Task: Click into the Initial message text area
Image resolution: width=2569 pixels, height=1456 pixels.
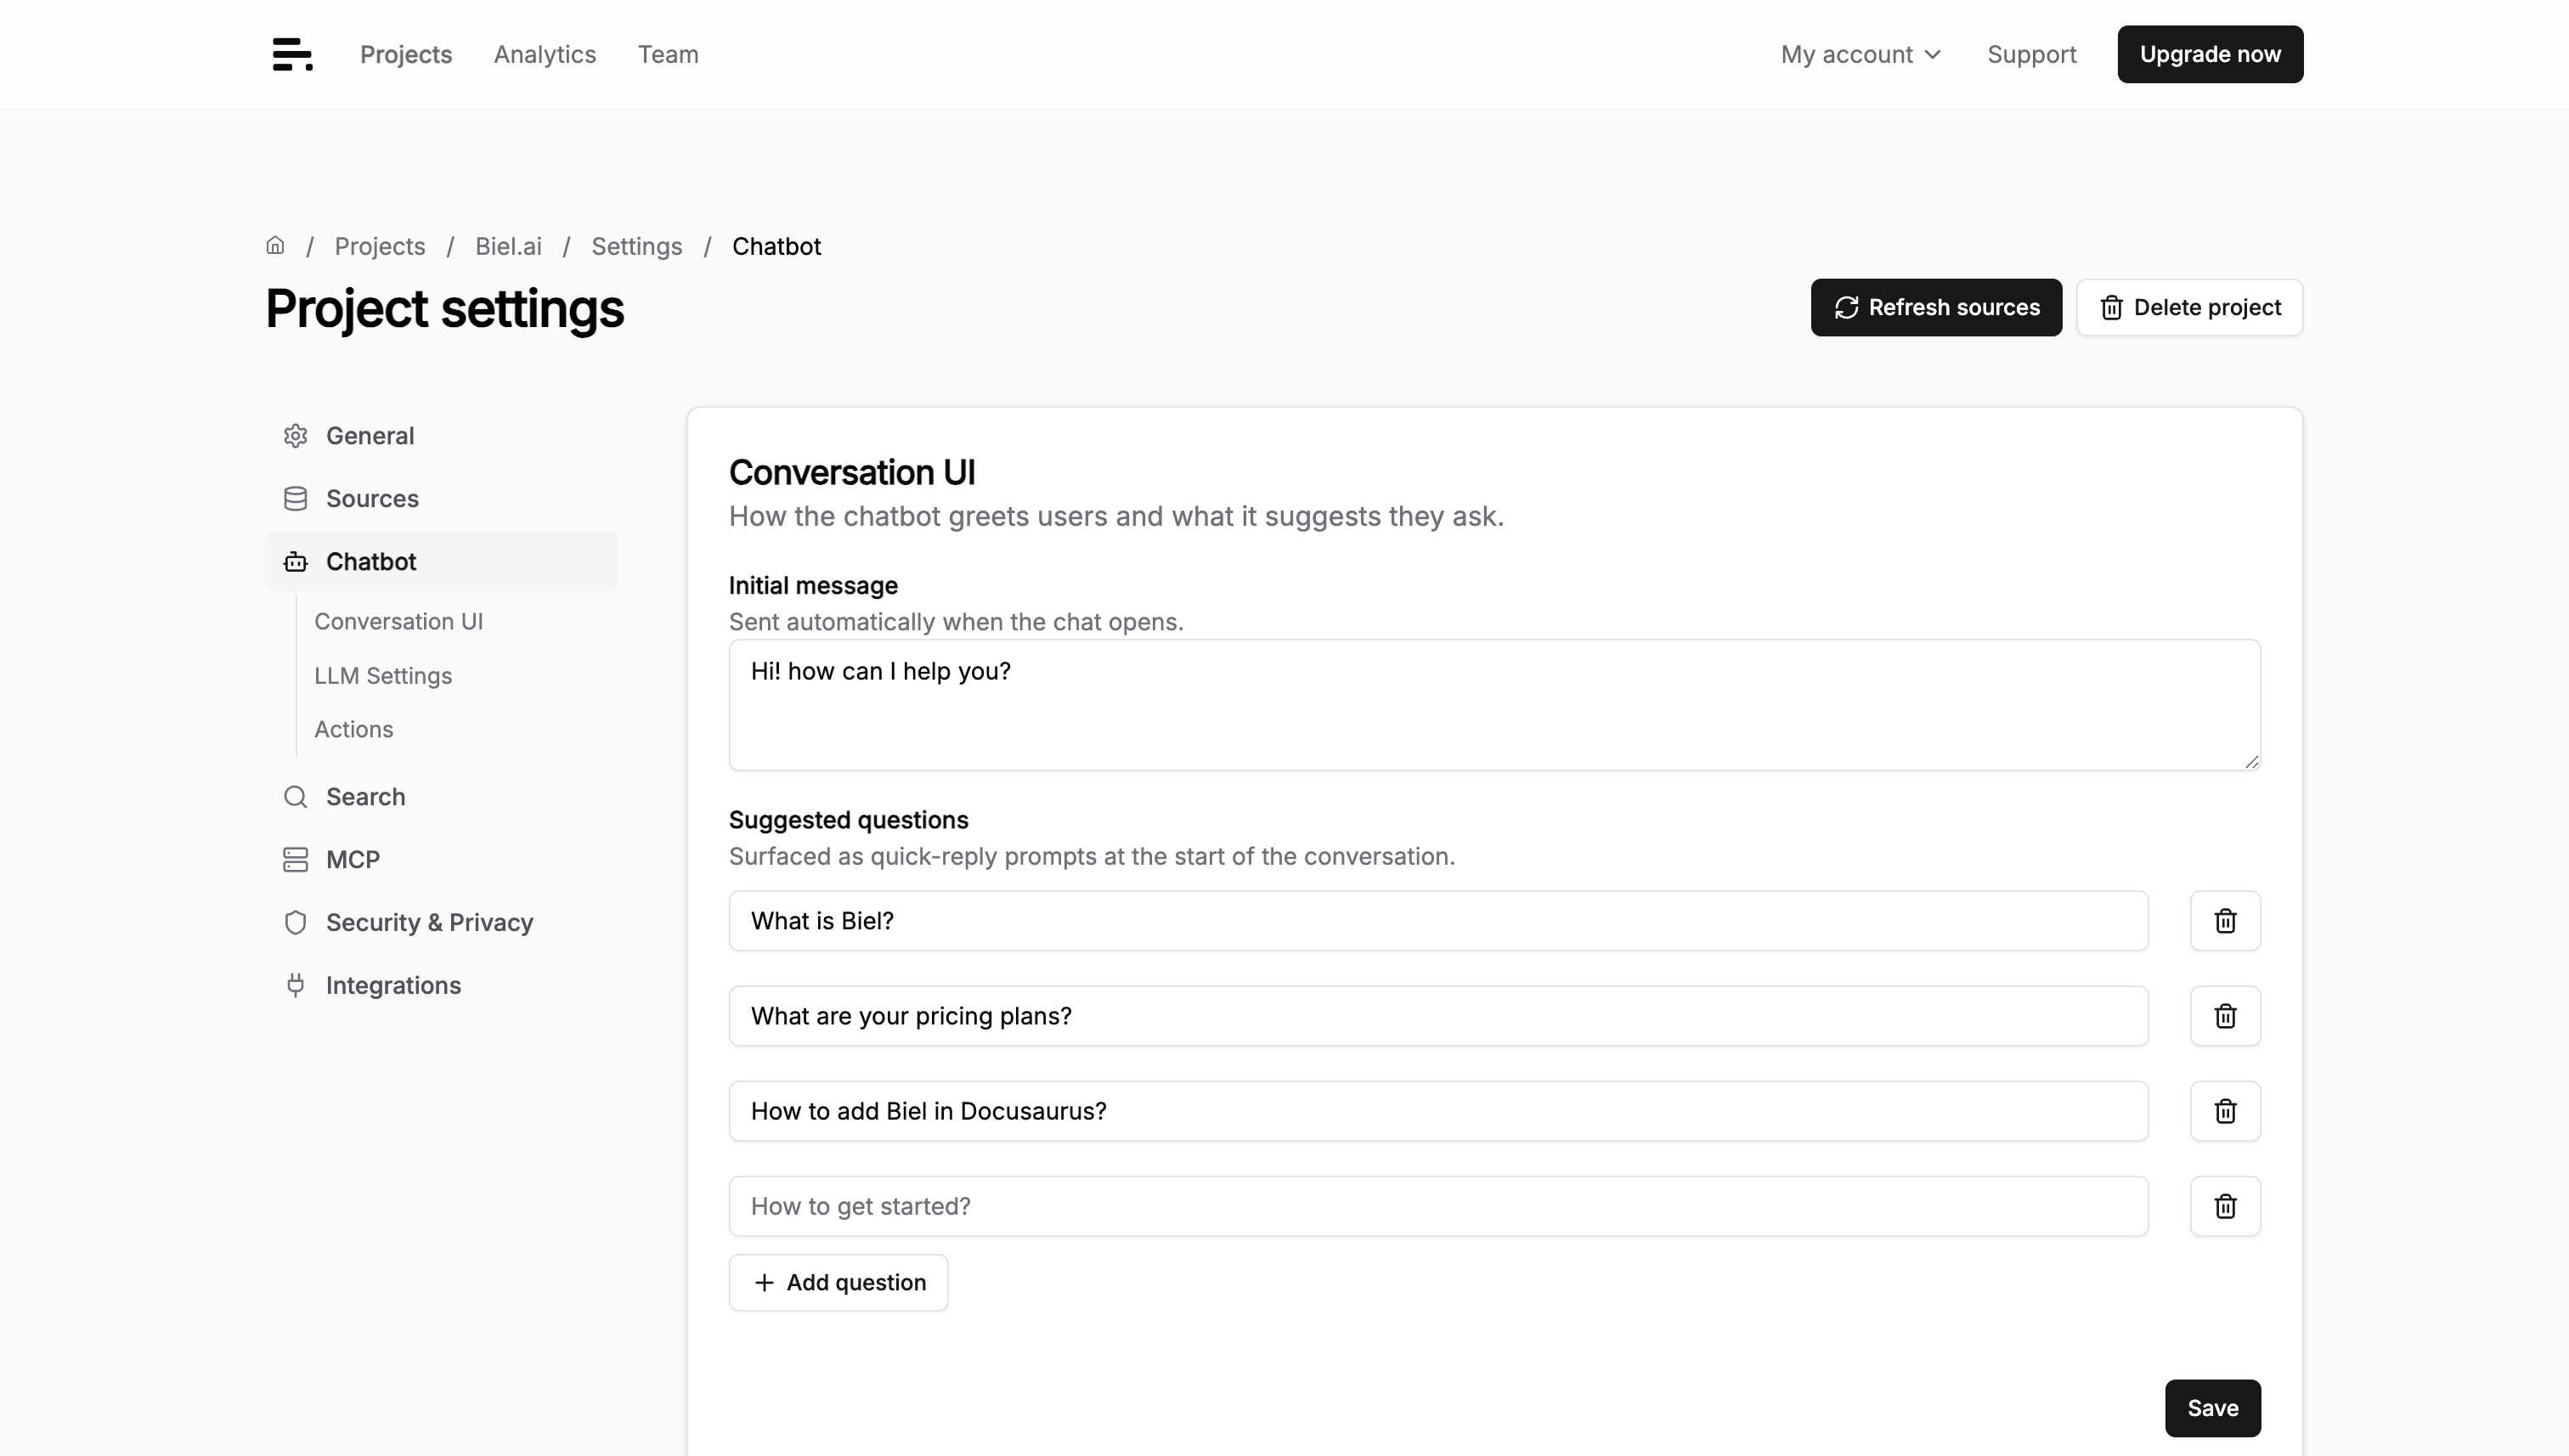Action: tap(1494, 705)
